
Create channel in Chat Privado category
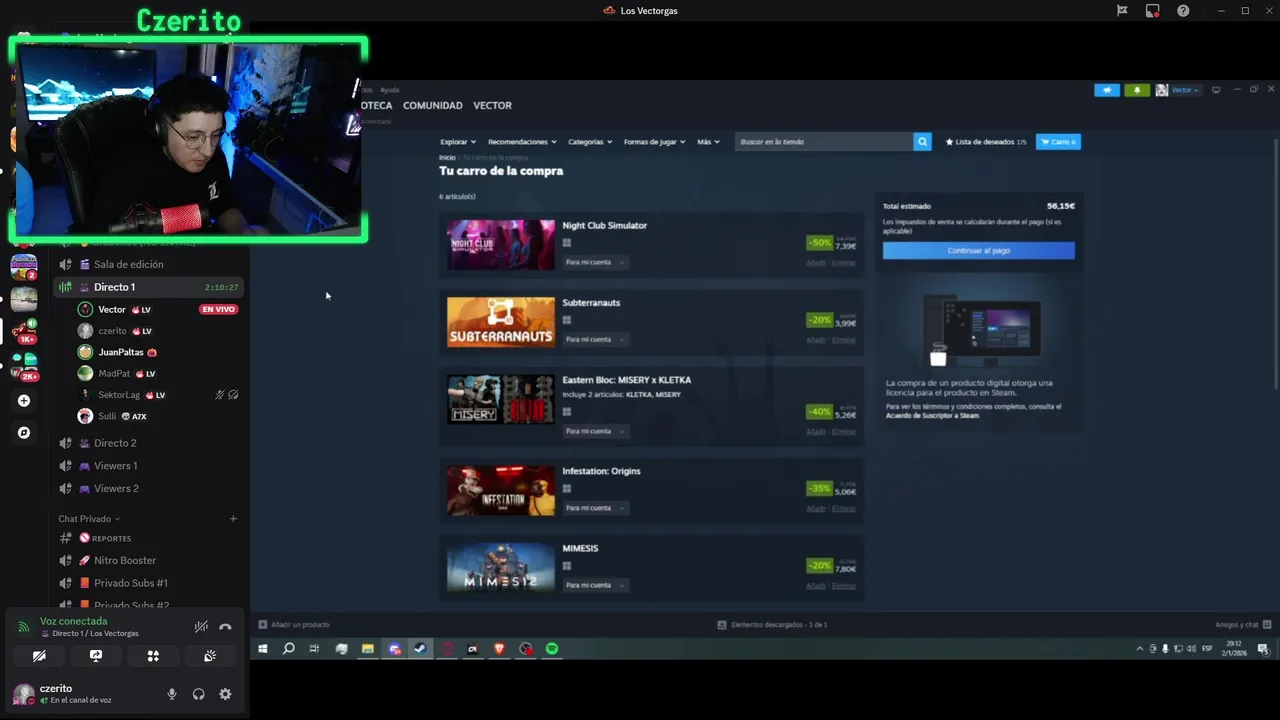point(233,519)
